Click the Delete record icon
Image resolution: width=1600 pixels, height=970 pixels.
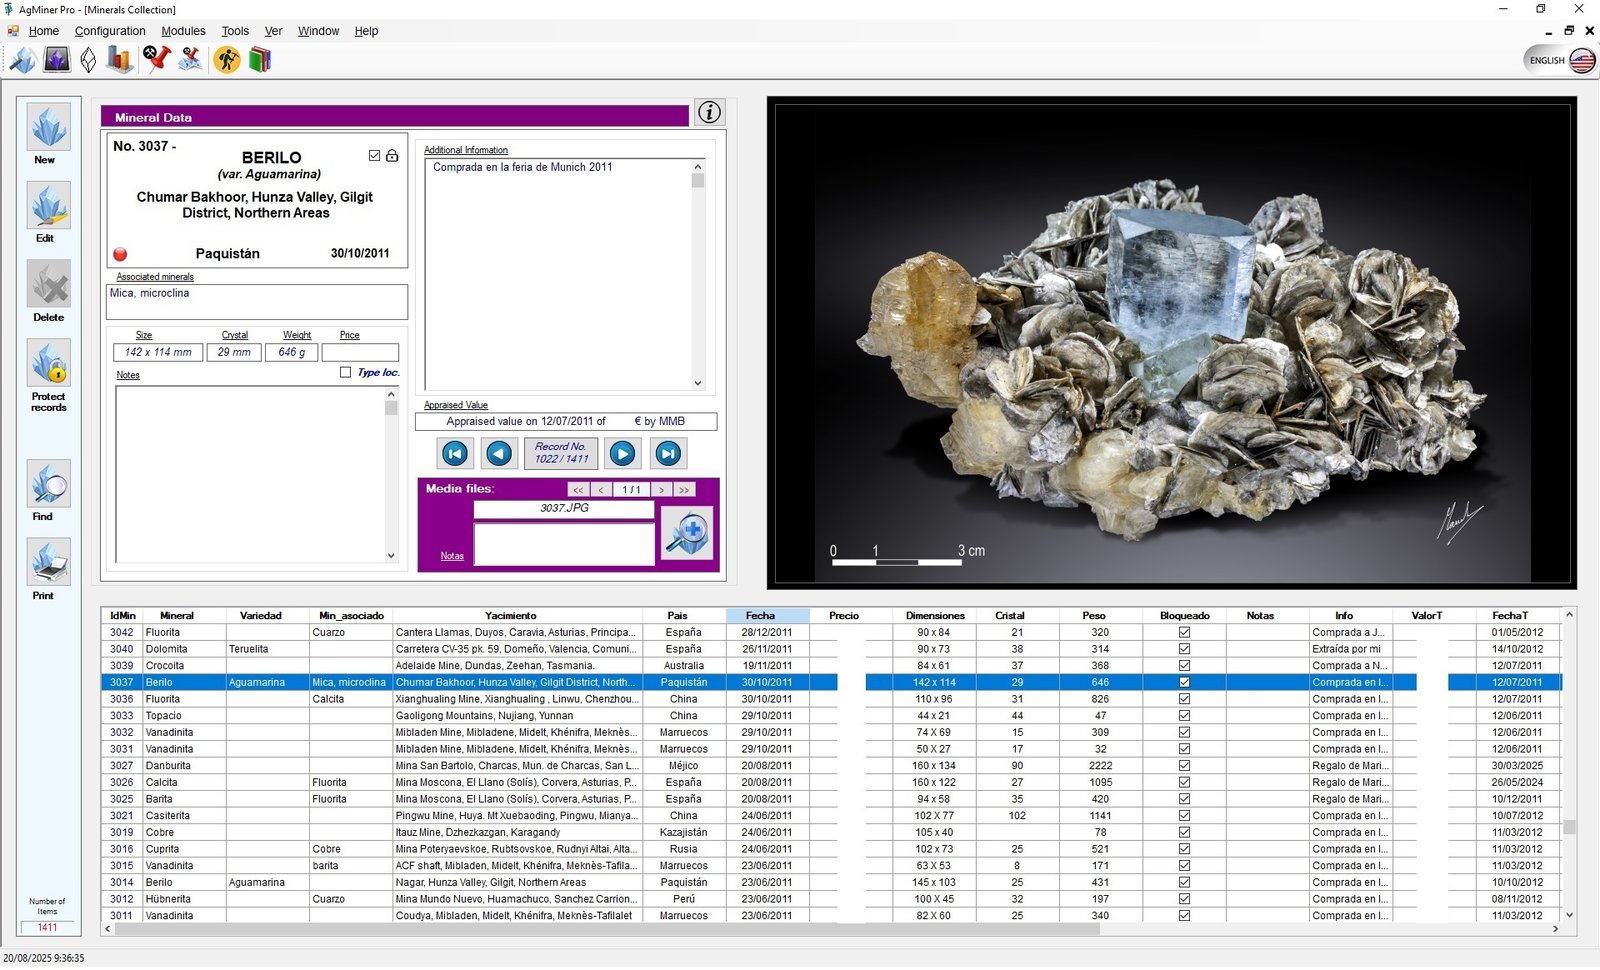[48, 284]
